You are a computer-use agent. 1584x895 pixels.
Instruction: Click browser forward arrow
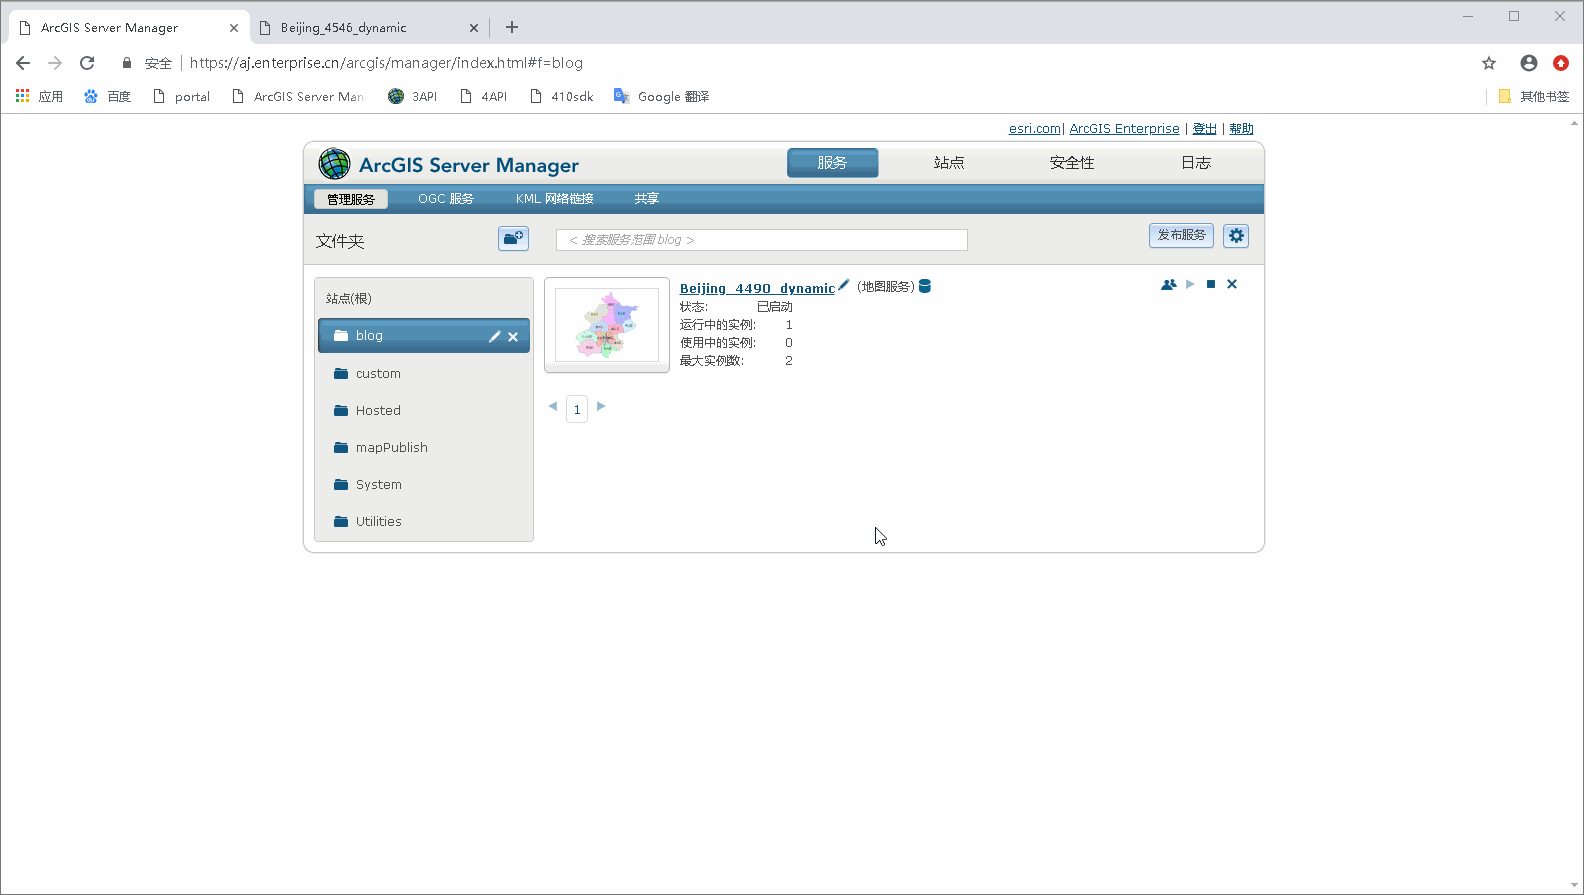[x=55, y=63]
